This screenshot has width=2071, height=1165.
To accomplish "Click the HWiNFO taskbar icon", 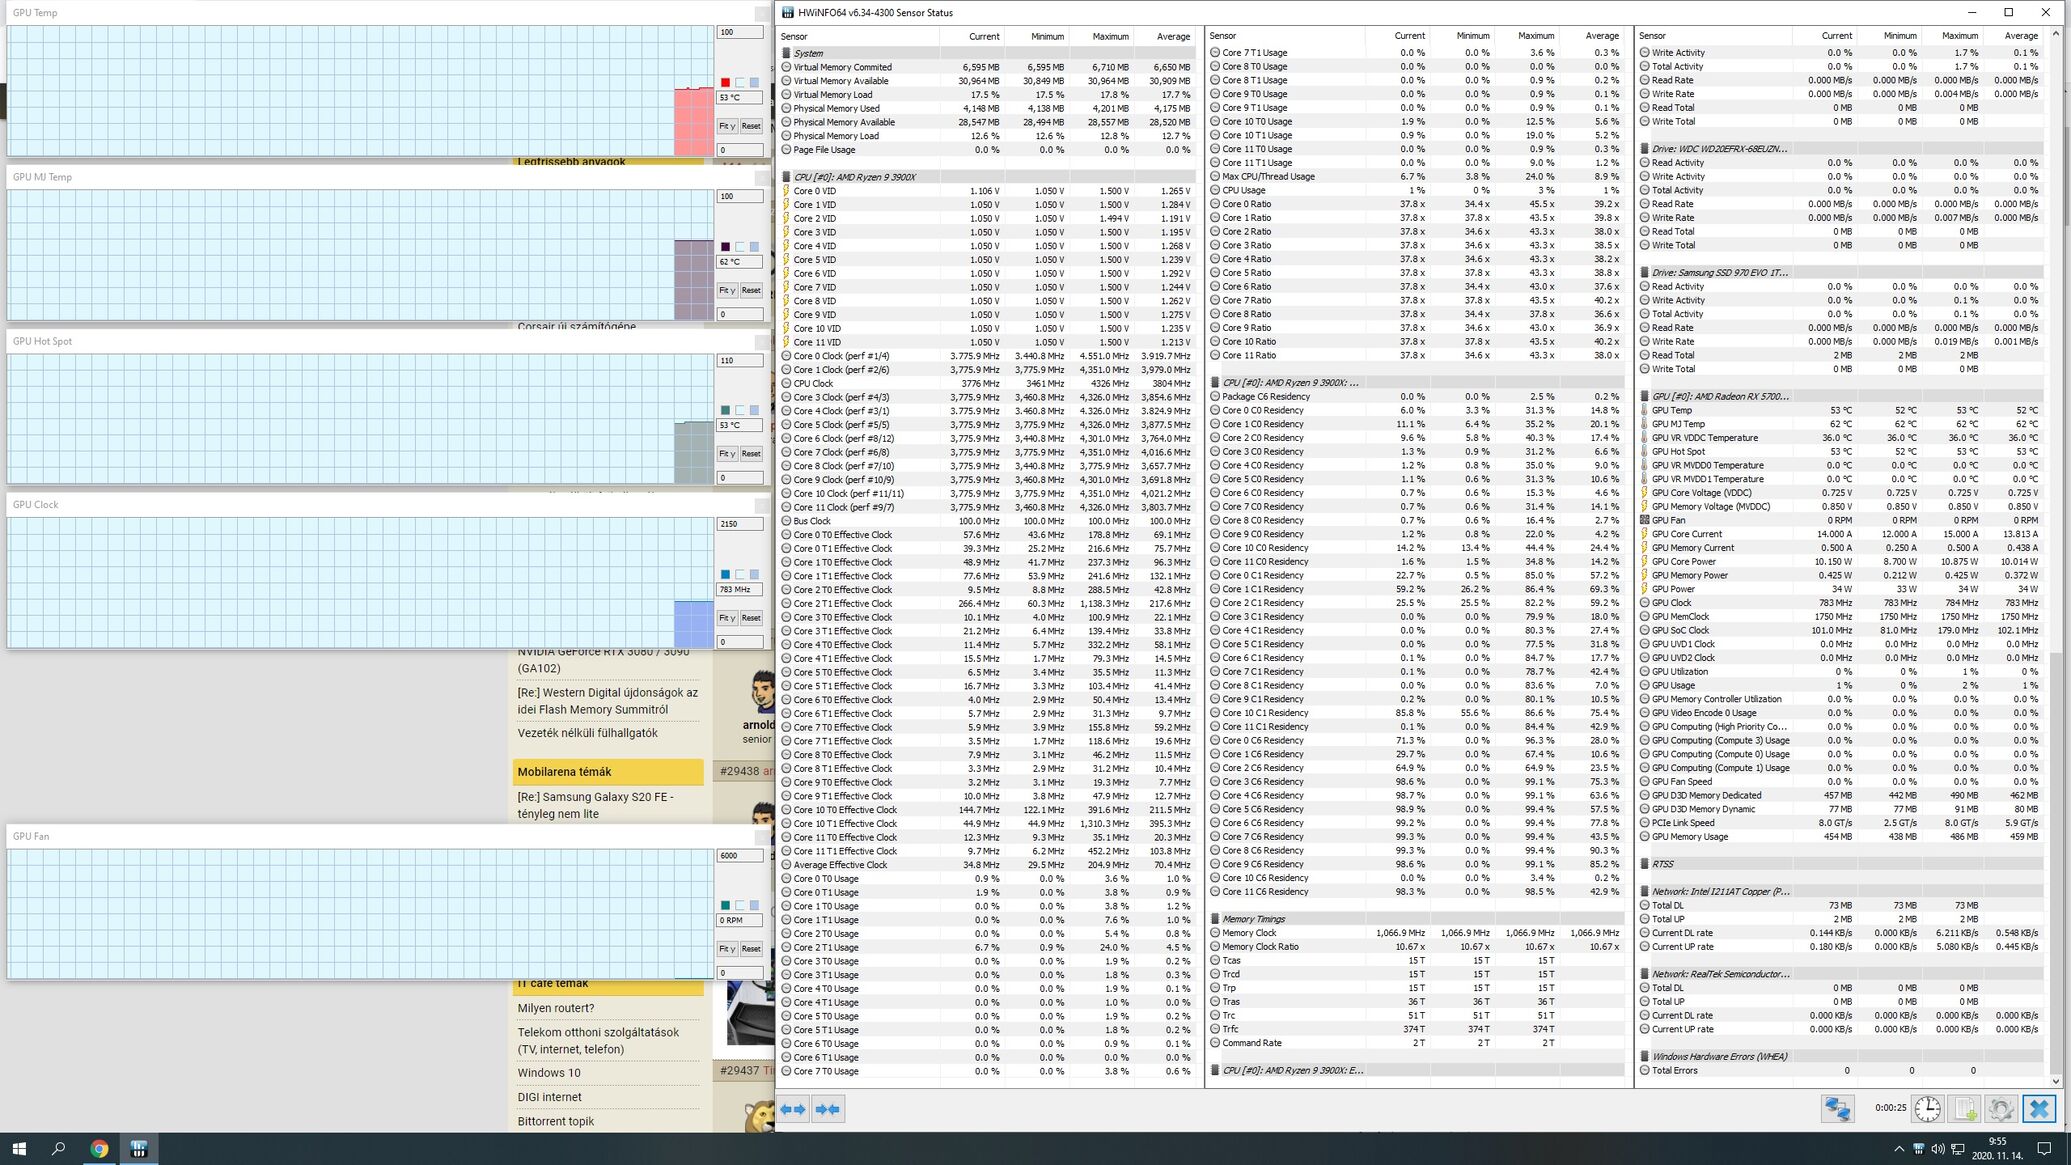I will [x=139, y=1149].
